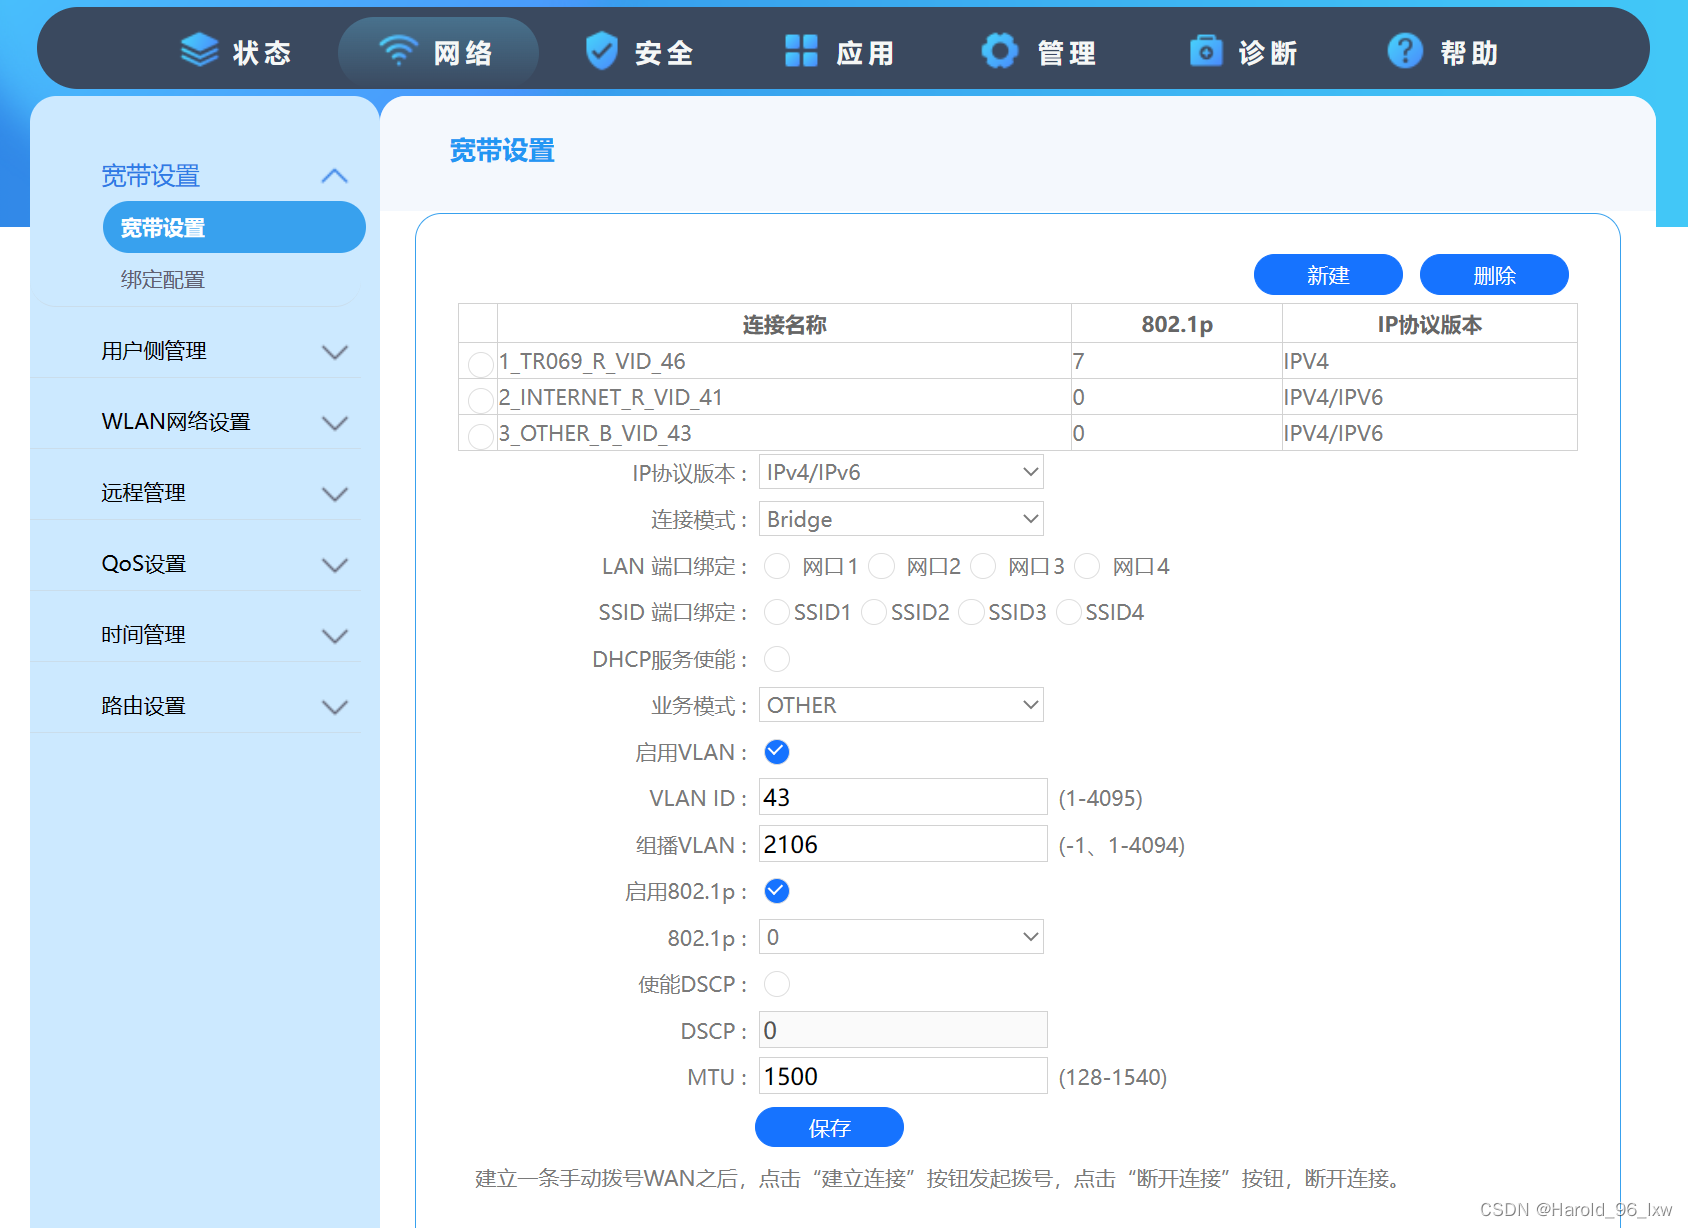
Task: Click the 1_TR069_R_VID_46 connection name
Action: pos(592,362)
